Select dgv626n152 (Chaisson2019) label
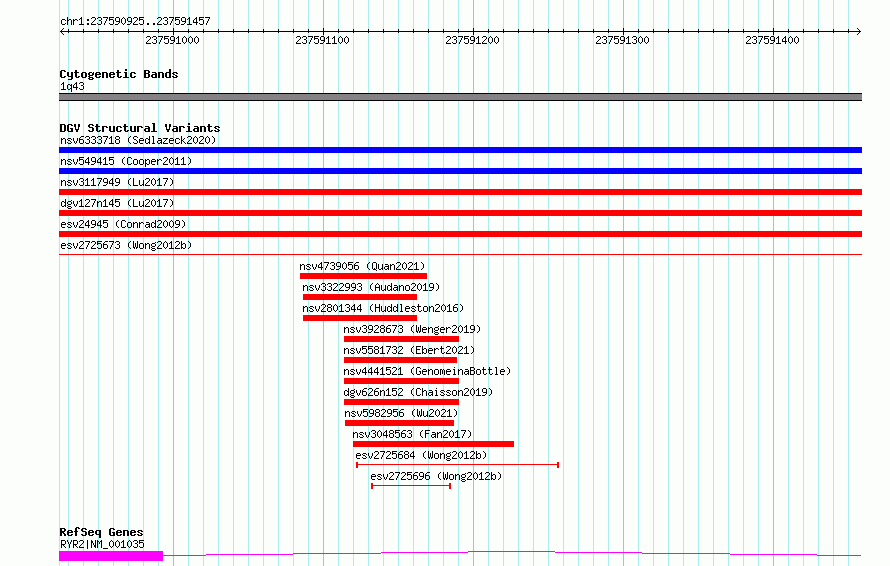Viewport: 890px width, 566px height. (418, 392)
